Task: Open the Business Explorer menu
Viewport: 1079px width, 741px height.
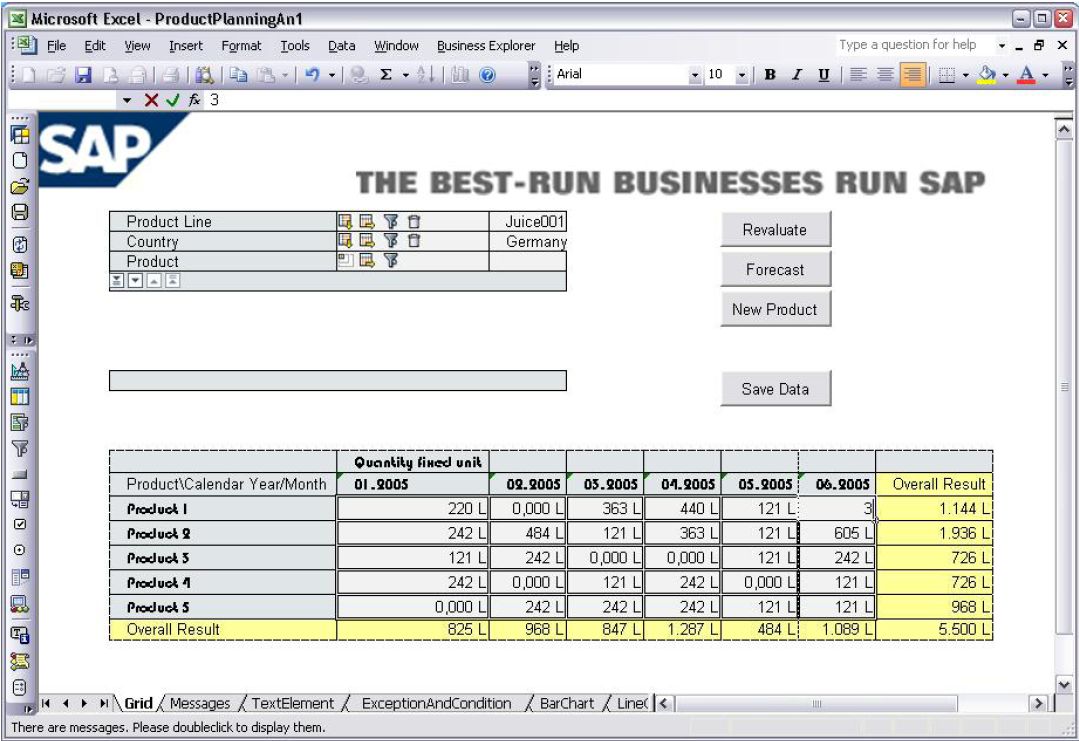Action: 486,46
